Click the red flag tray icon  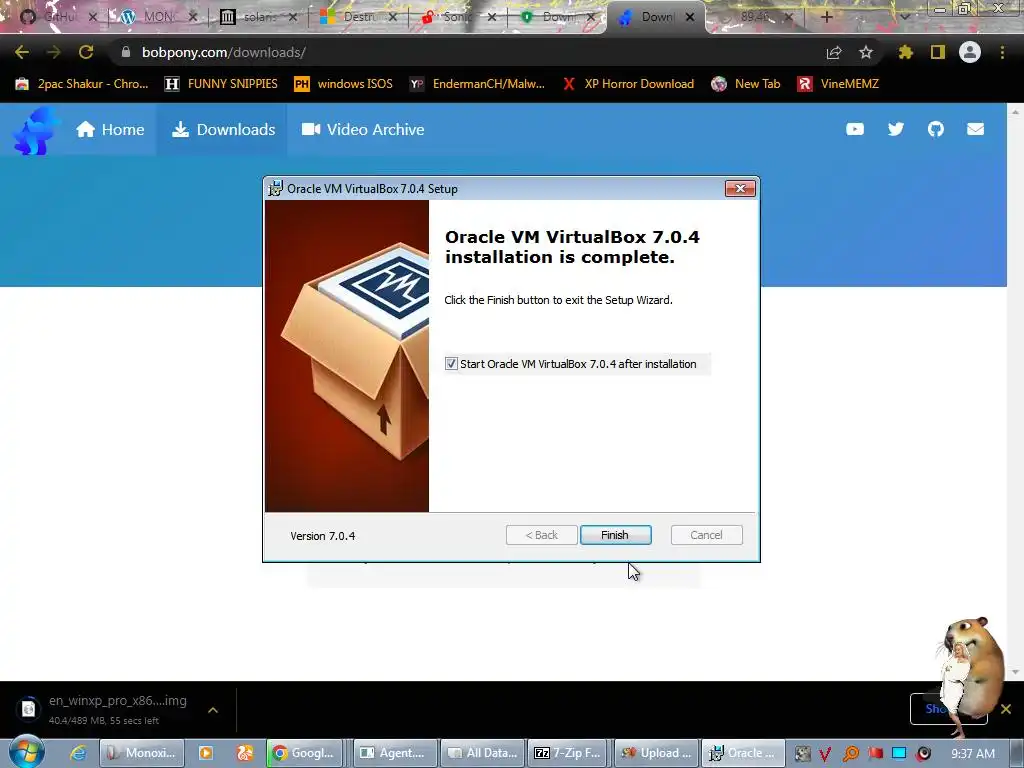(876, 754)
